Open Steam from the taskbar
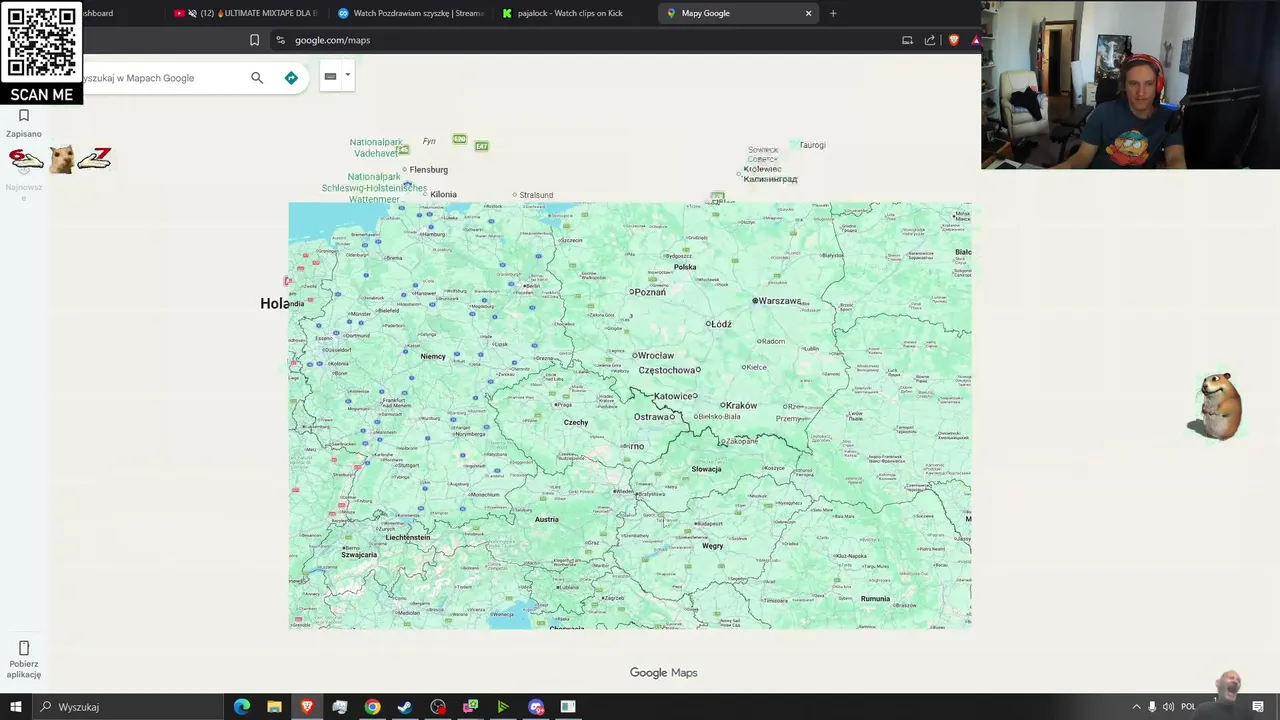This screenshot has width=1280, height=720. (x=405, y=707)
